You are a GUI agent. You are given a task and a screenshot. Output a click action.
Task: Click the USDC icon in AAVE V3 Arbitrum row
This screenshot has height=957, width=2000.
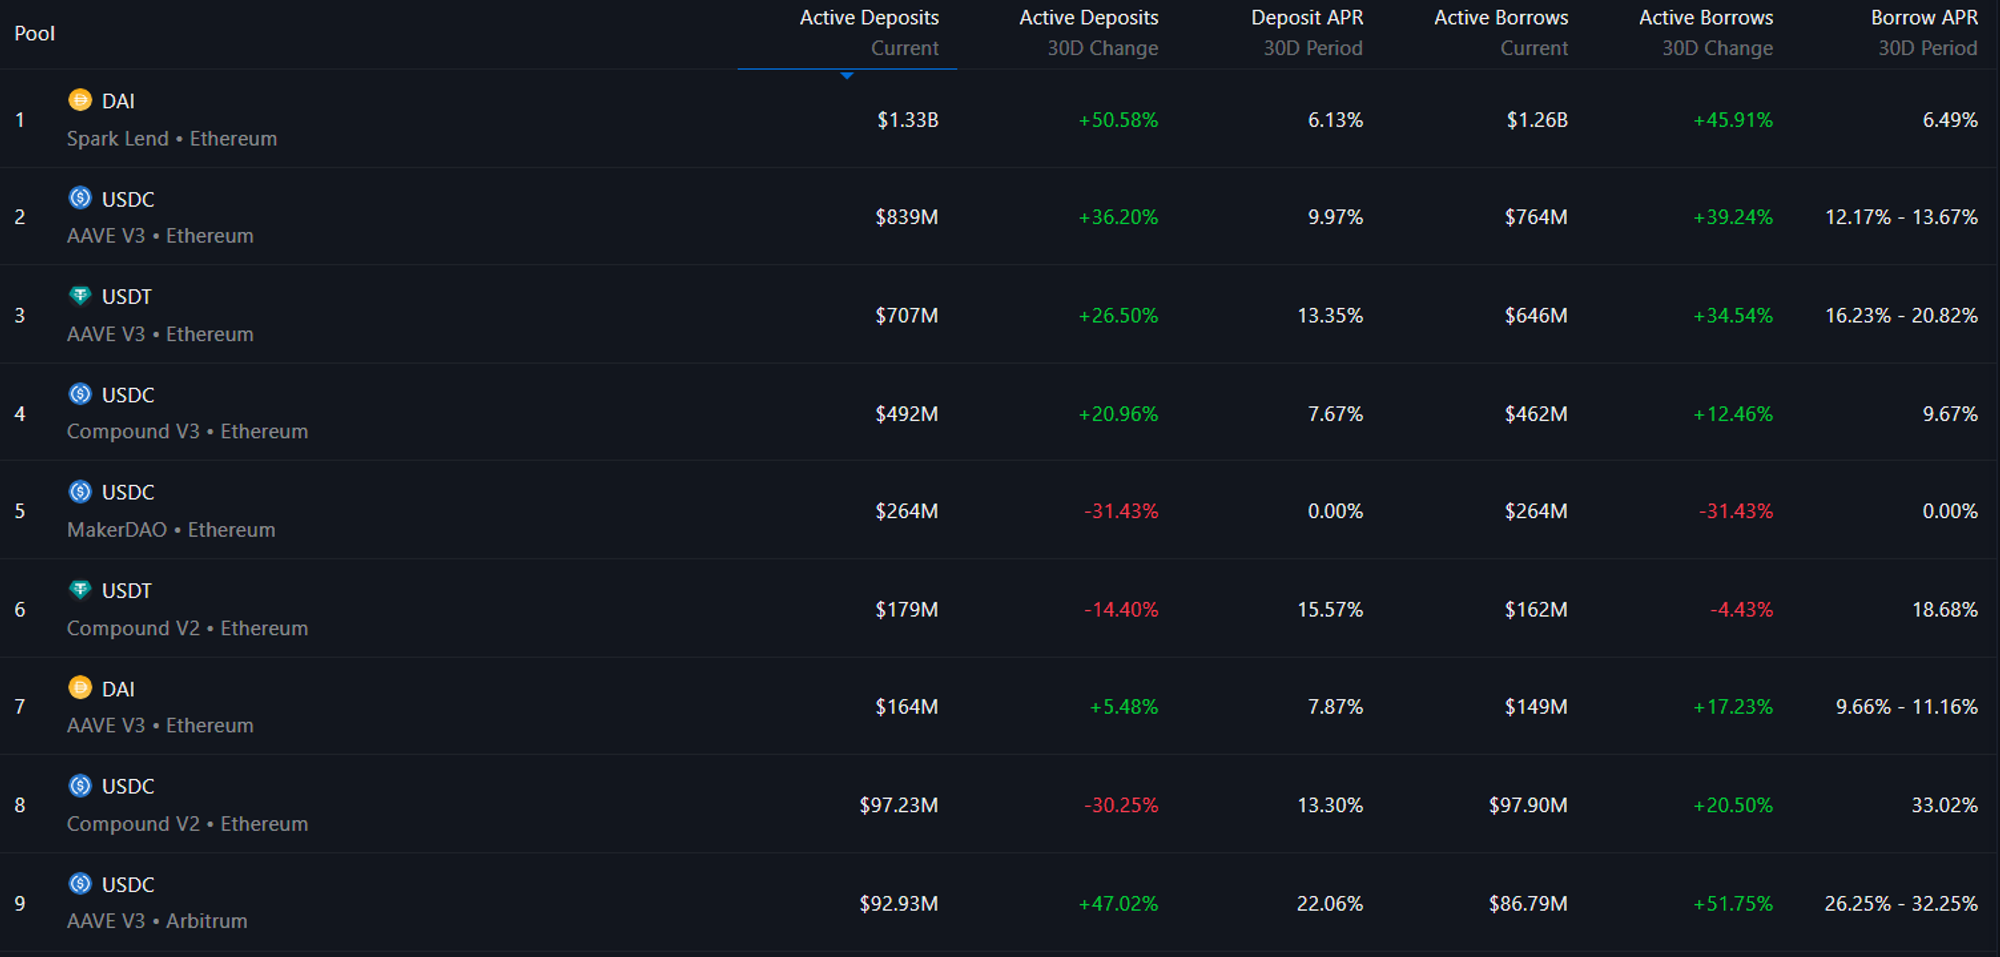80,884
